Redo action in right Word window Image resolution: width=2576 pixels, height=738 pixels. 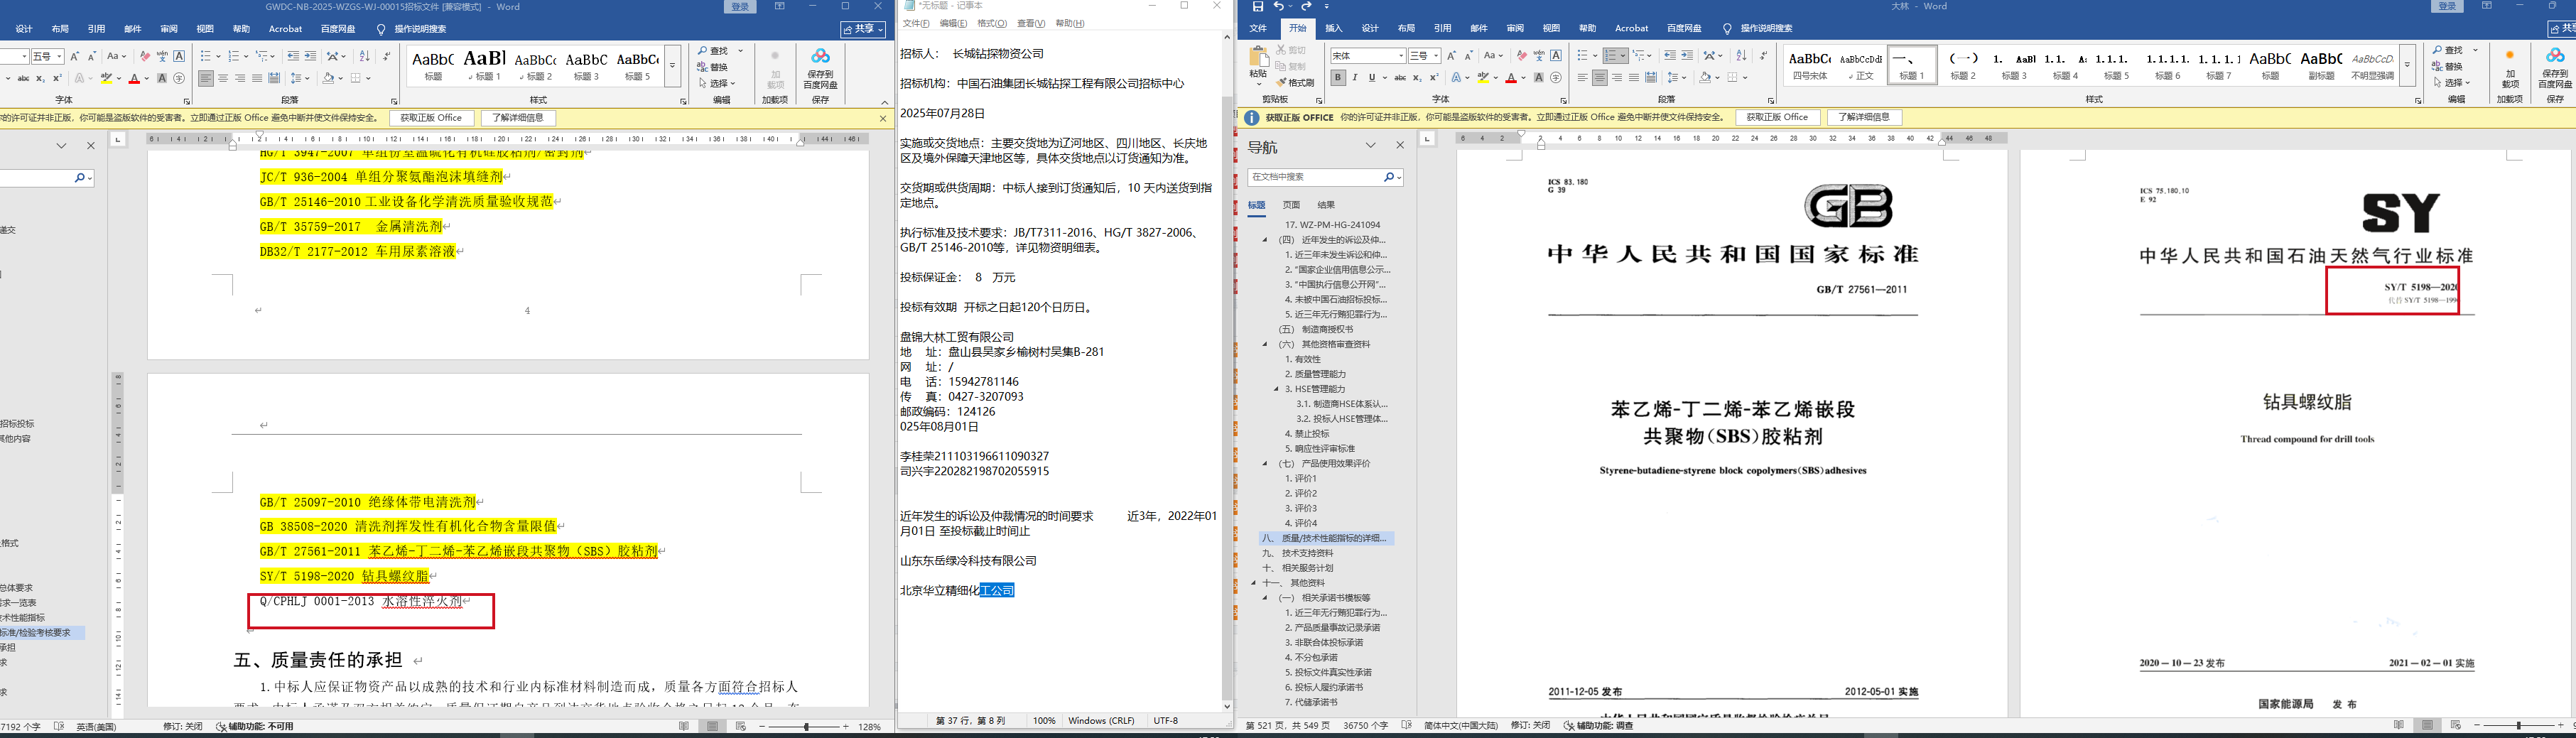pyautogui.click(x=1307, y=7)
